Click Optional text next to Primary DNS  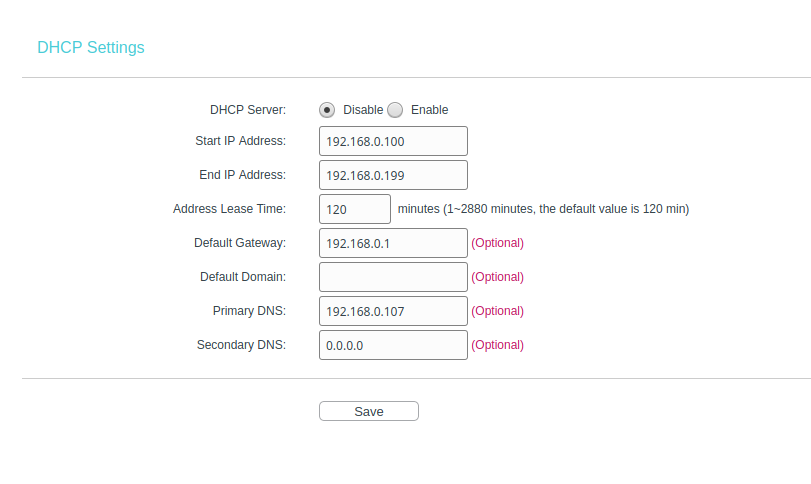498,311
